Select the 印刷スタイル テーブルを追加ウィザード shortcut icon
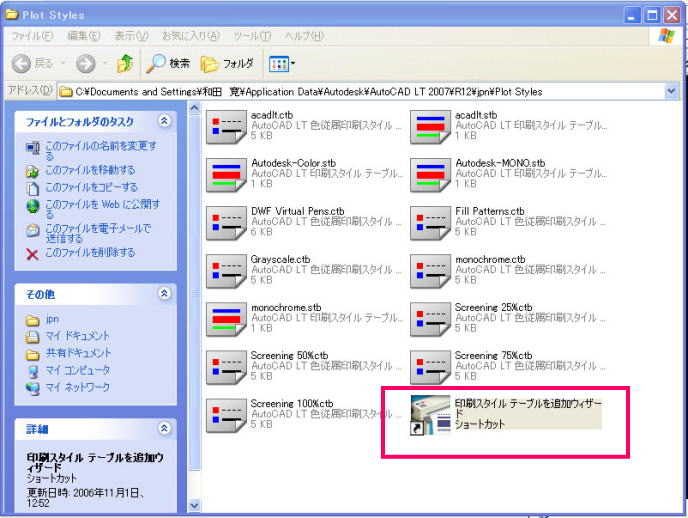 [x=430, y=415]
